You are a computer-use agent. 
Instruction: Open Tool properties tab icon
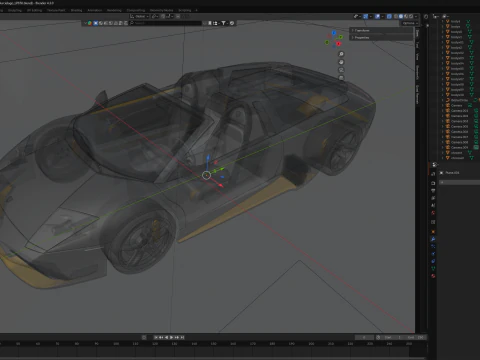coord(433,174)
